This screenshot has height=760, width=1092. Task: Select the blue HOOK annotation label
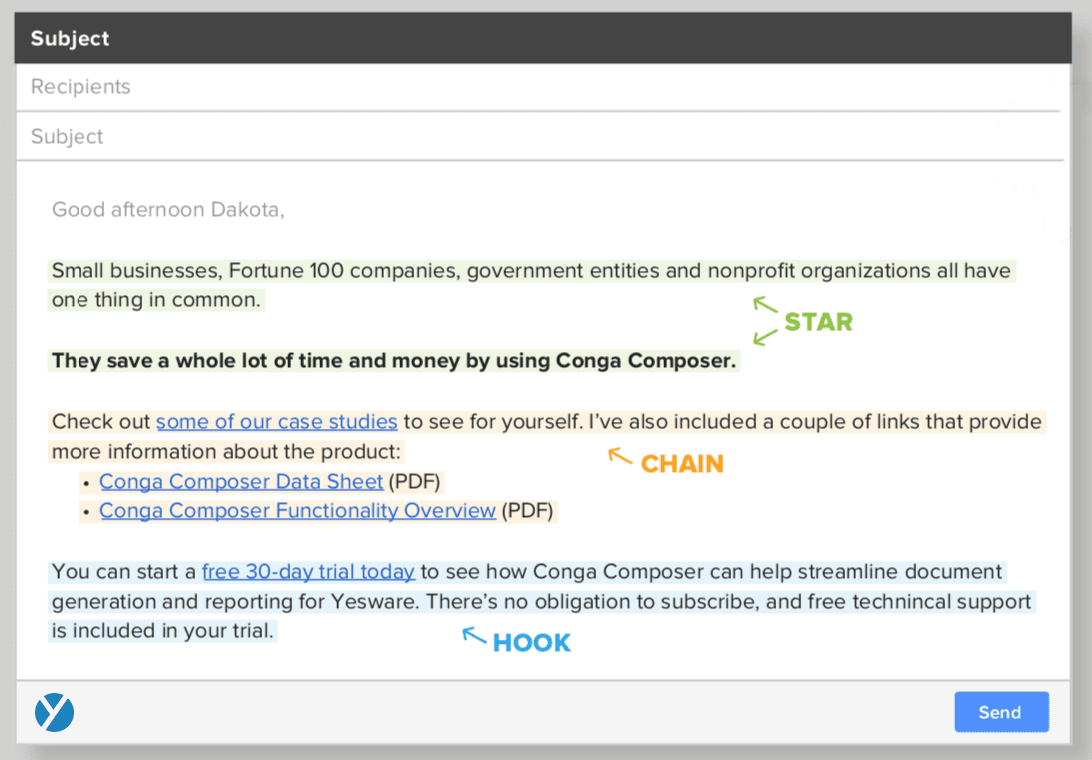pyautogui.click(x=531, y=643)
